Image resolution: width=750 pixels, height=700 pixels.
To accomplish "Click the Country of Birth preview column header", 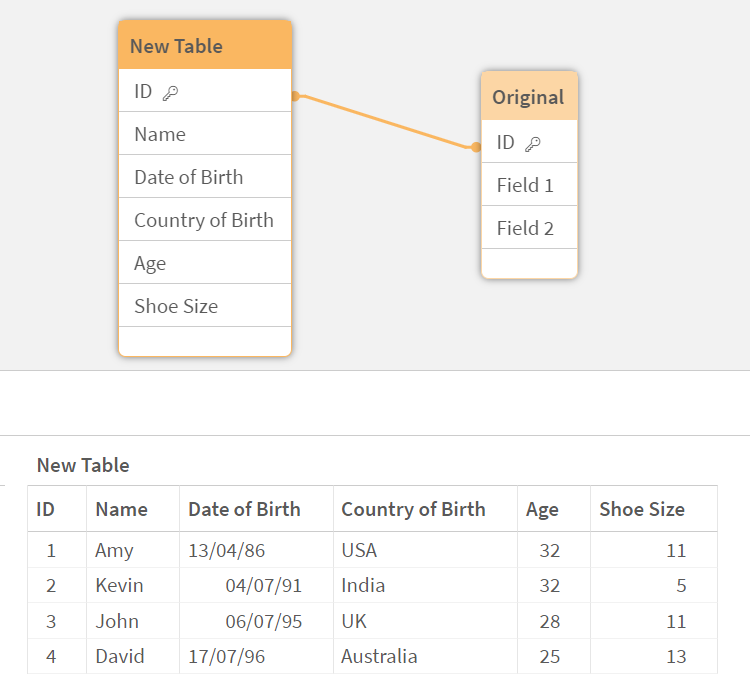I will tap(413, 509).
